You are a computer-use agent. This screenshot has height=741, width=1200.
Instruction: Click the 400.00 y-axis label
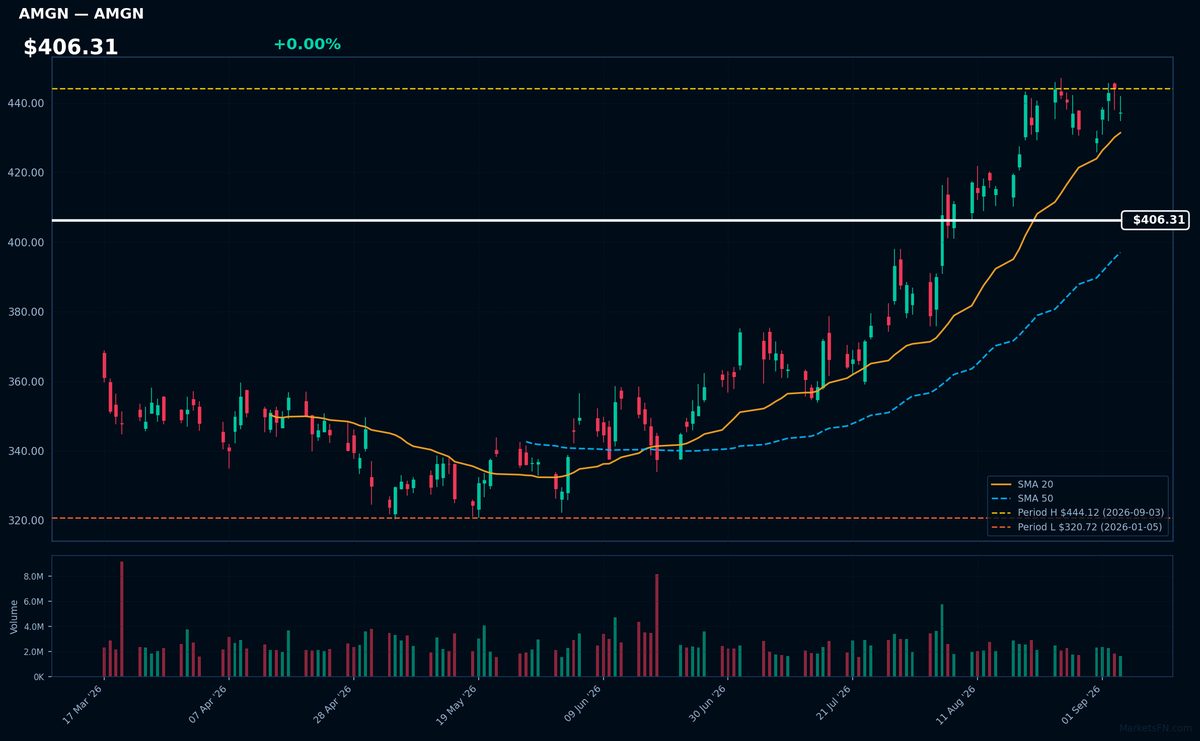[27, 242]
